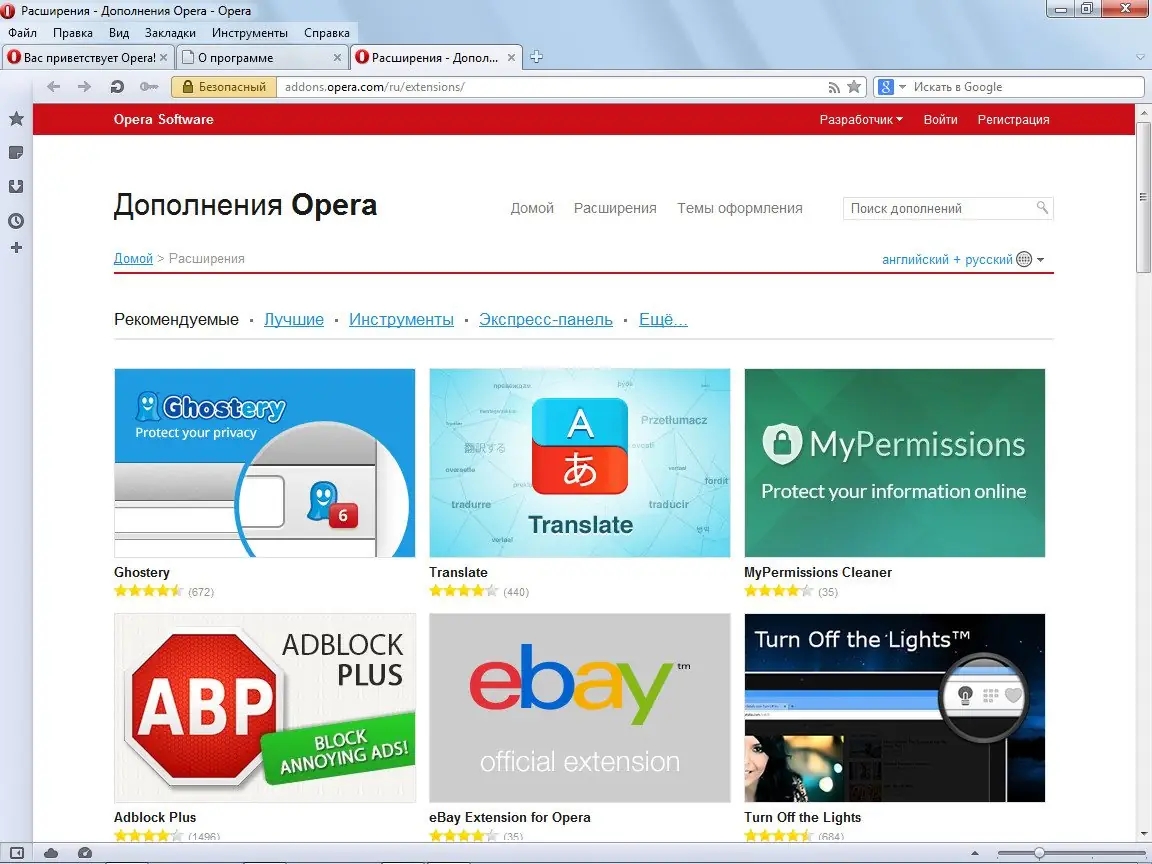This screenshot has height=864, width=1152.
Task: Open the MyPermissions extension thumbnail
Action: [895, 463]
